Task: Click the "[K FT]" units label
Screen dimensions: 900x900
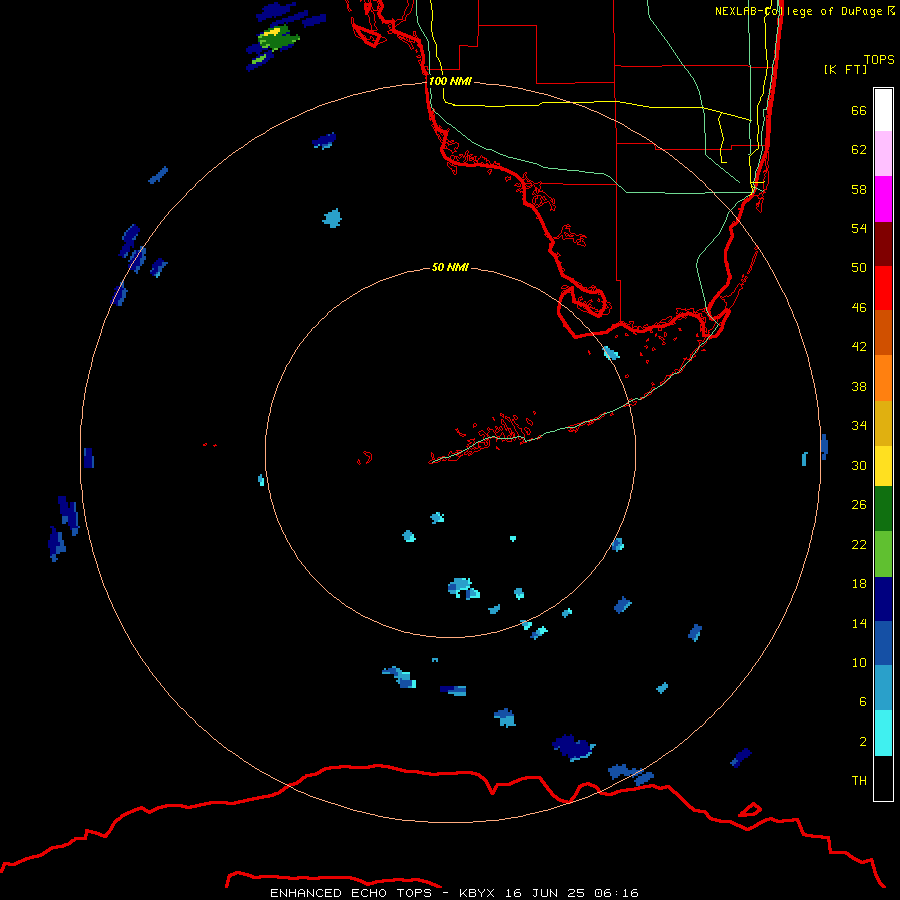Action: tap(845, 69)
